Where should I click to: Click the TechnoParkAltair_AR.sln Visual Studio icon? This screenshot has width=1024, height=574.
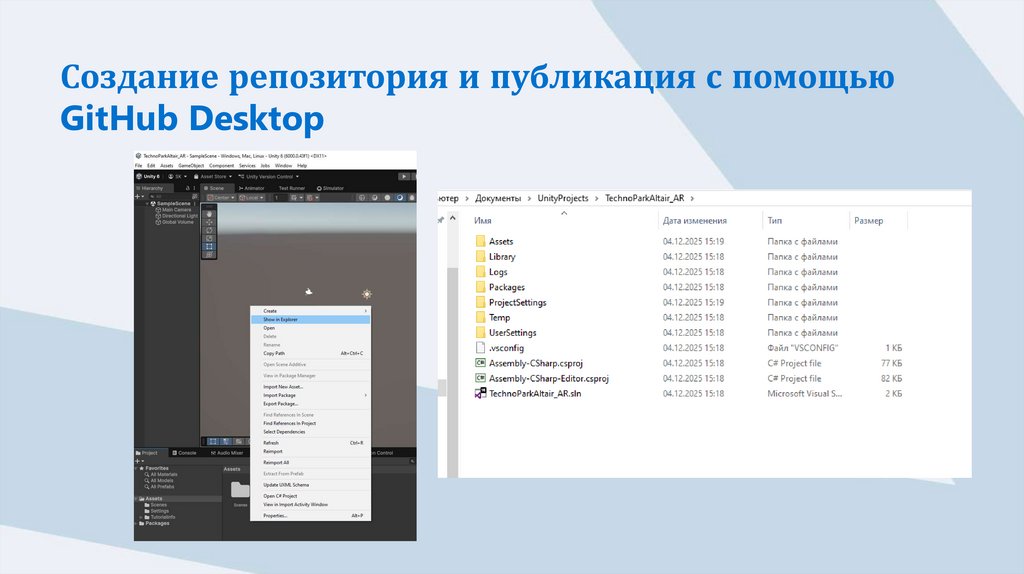(481, 393)
